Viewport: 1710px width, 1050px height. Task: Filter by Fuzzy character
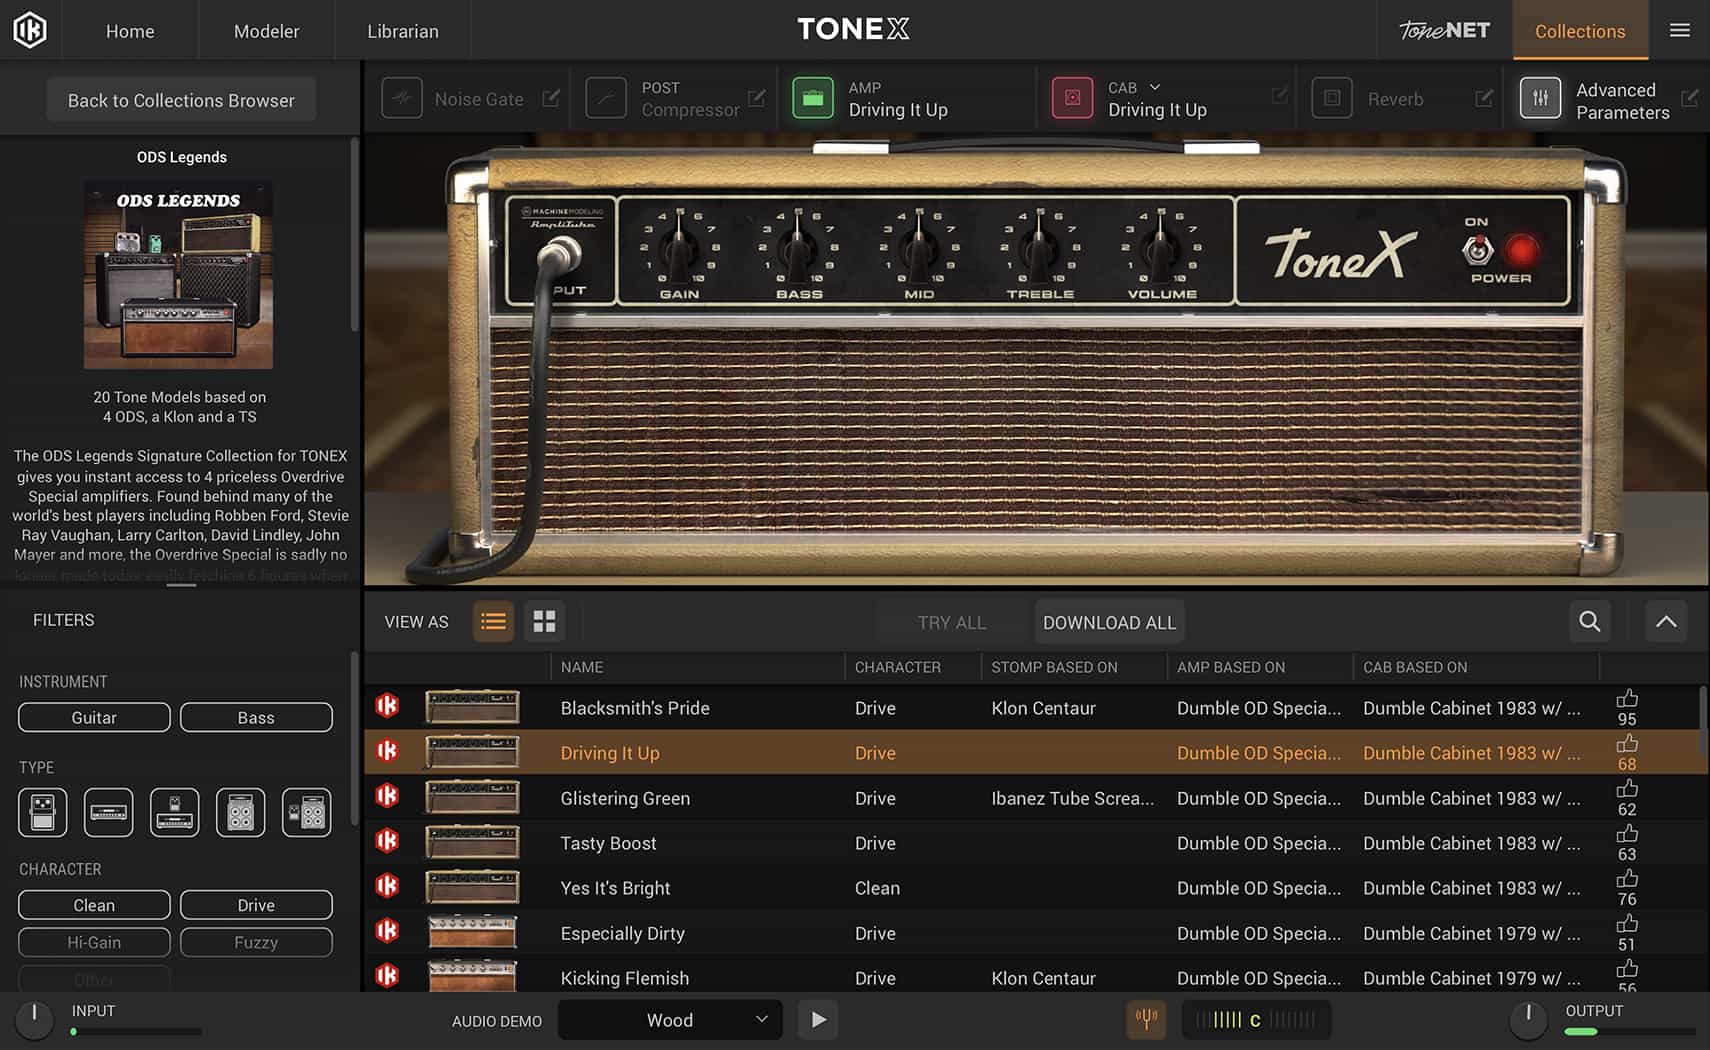[x=256, y=942]
